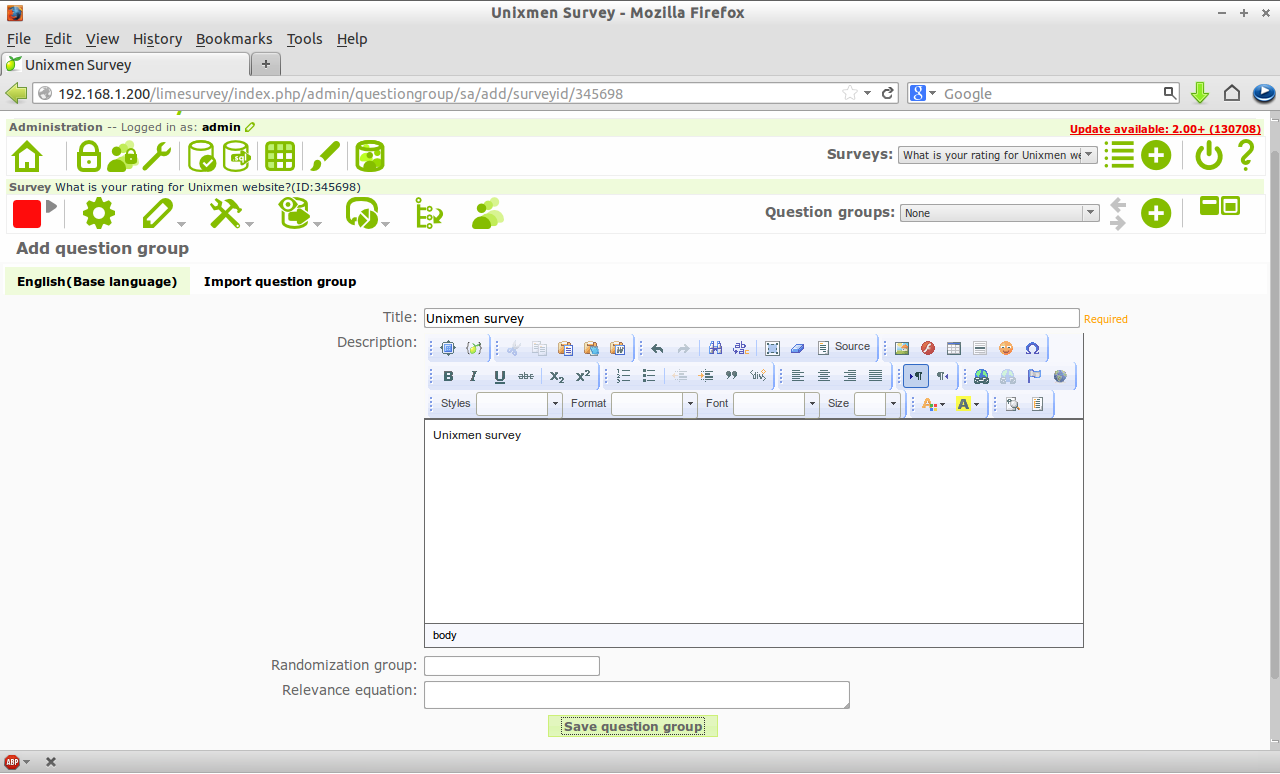Screen dimensions: 1280x774
Task: Open a new browser tab
Action: 266,64
